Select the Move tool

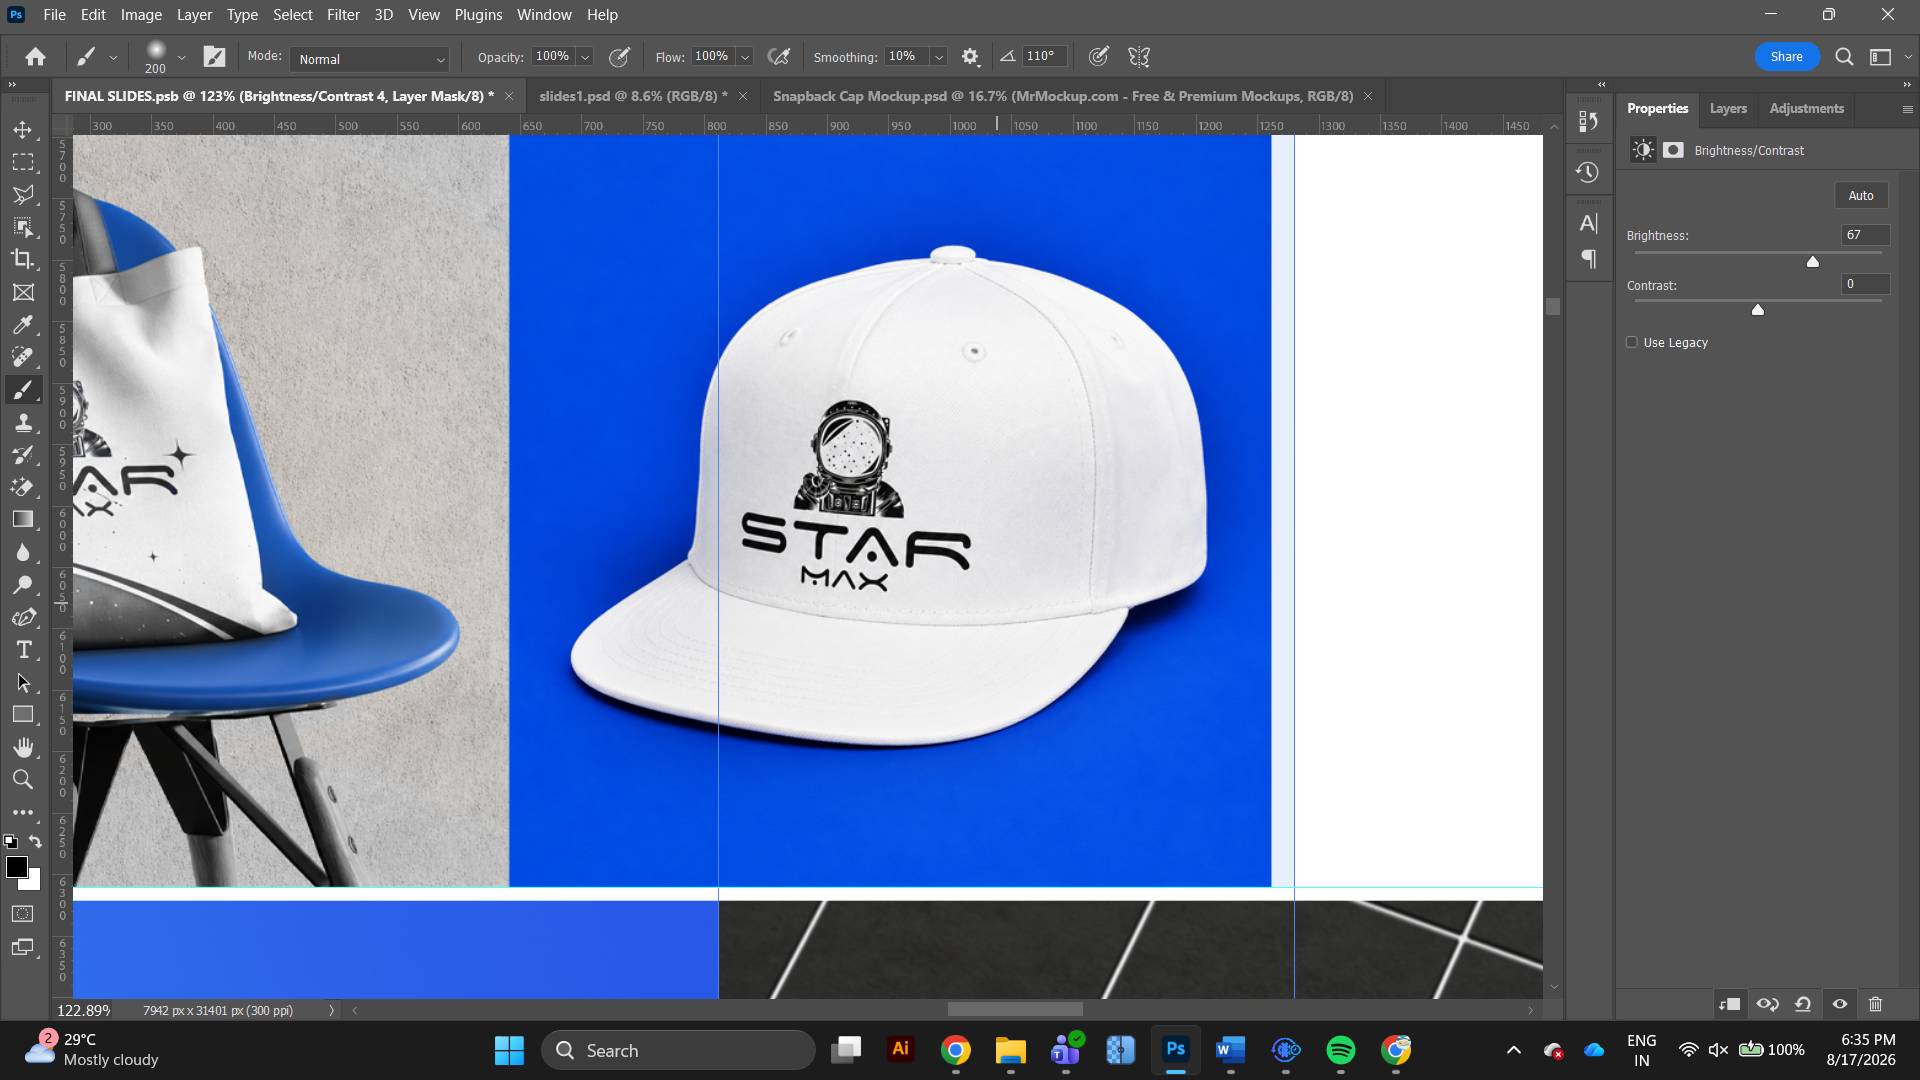point(23,130)
